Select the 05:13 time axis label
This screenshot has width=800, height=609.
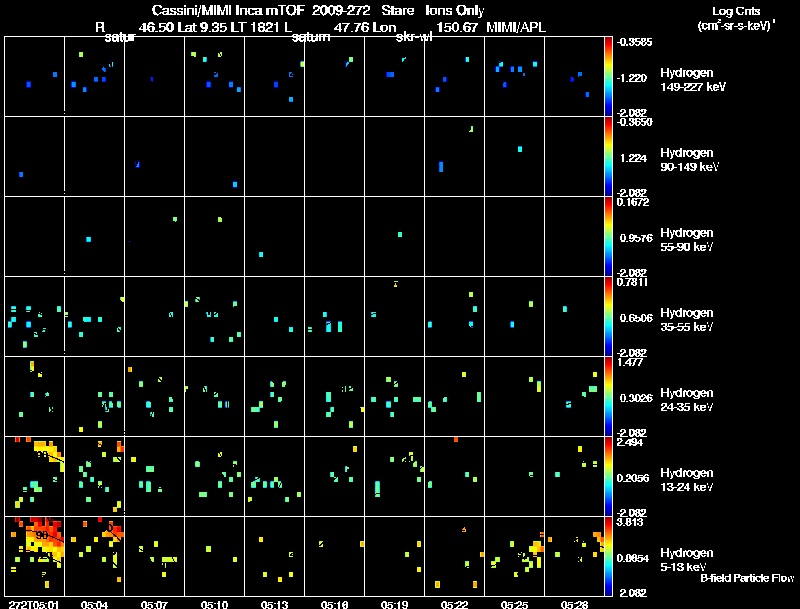click(x=274, y=604)
